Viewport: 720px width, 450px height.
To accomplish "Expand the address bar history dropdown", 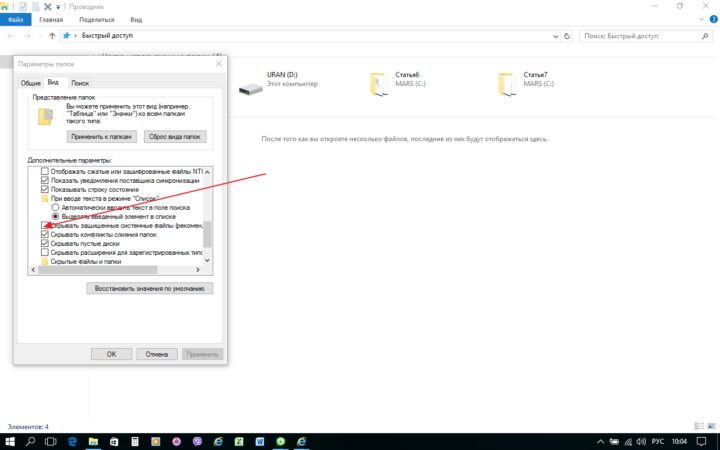I will pyautogui.click(x=555, y=36).
